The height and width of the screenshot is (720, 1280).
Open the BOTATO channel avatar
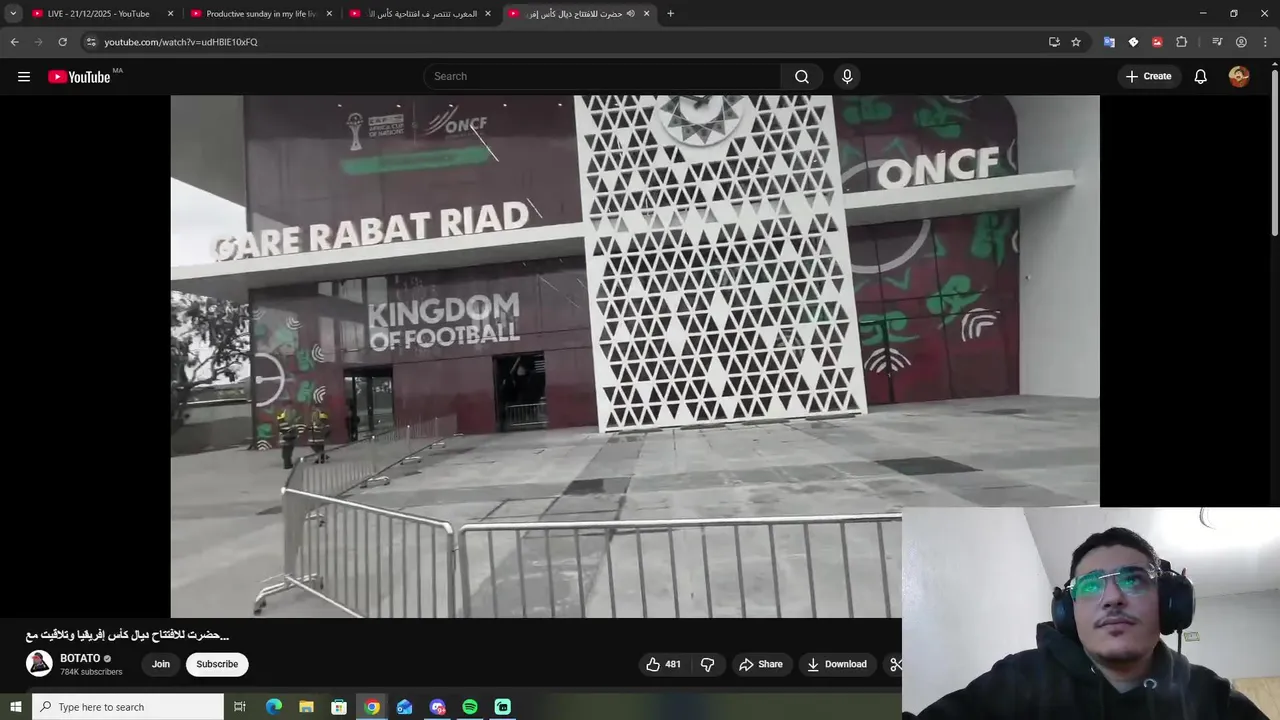point(39,663)
